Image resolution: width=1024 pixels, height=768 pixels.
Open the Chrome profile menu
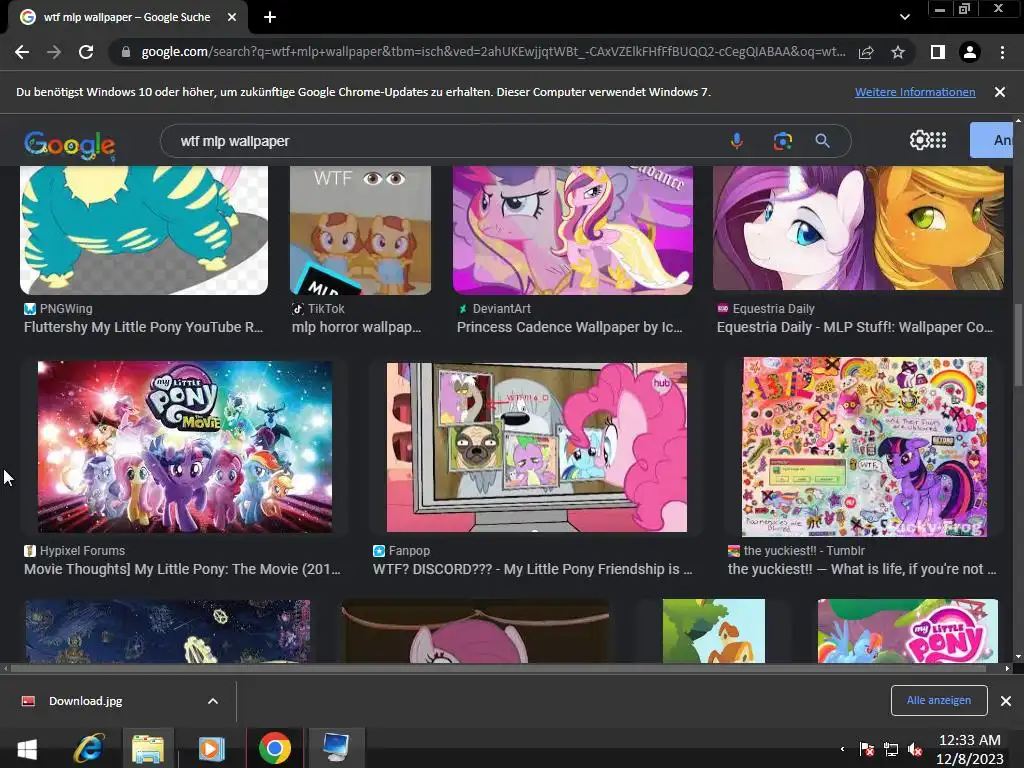click(970, 52)
